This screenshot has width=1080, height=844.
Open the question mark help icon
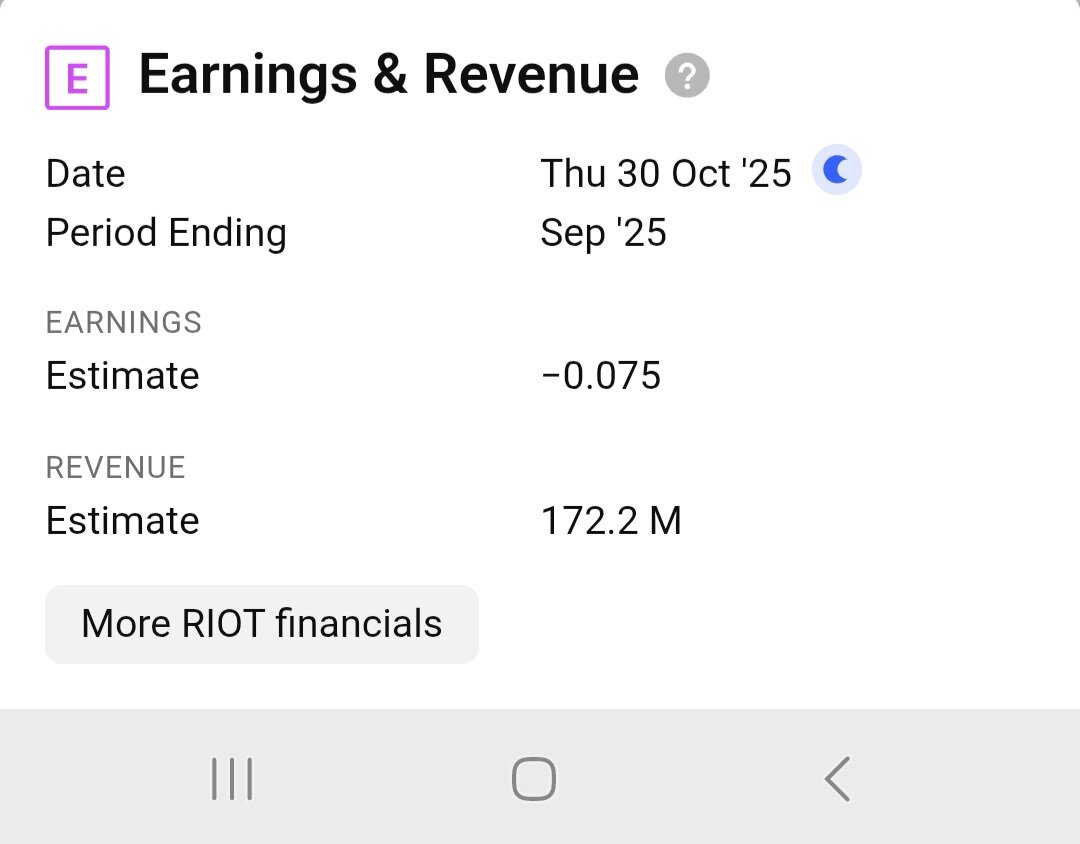(x=687, y=77)
